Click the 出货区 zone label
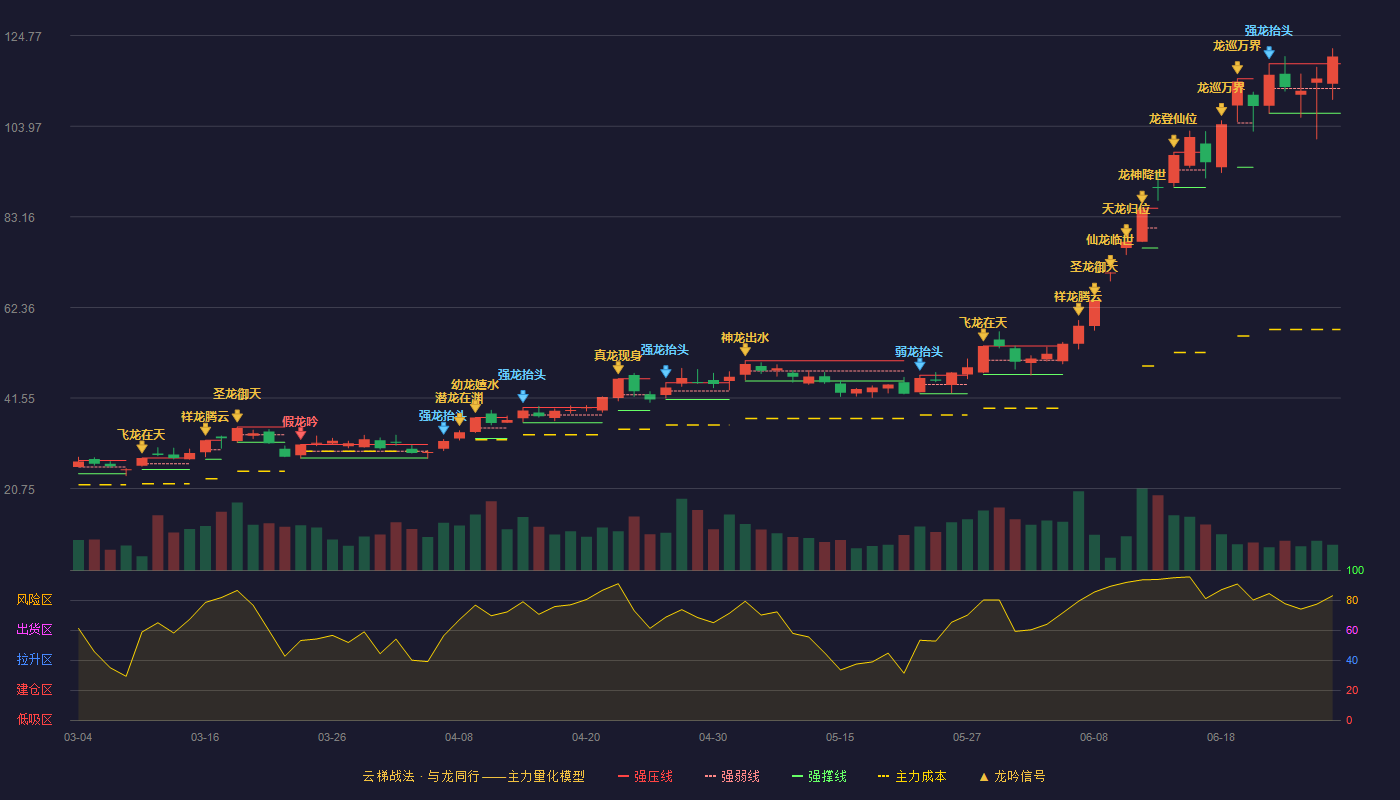The width and height of the screenshot is (1400, 800). (34, 630)
